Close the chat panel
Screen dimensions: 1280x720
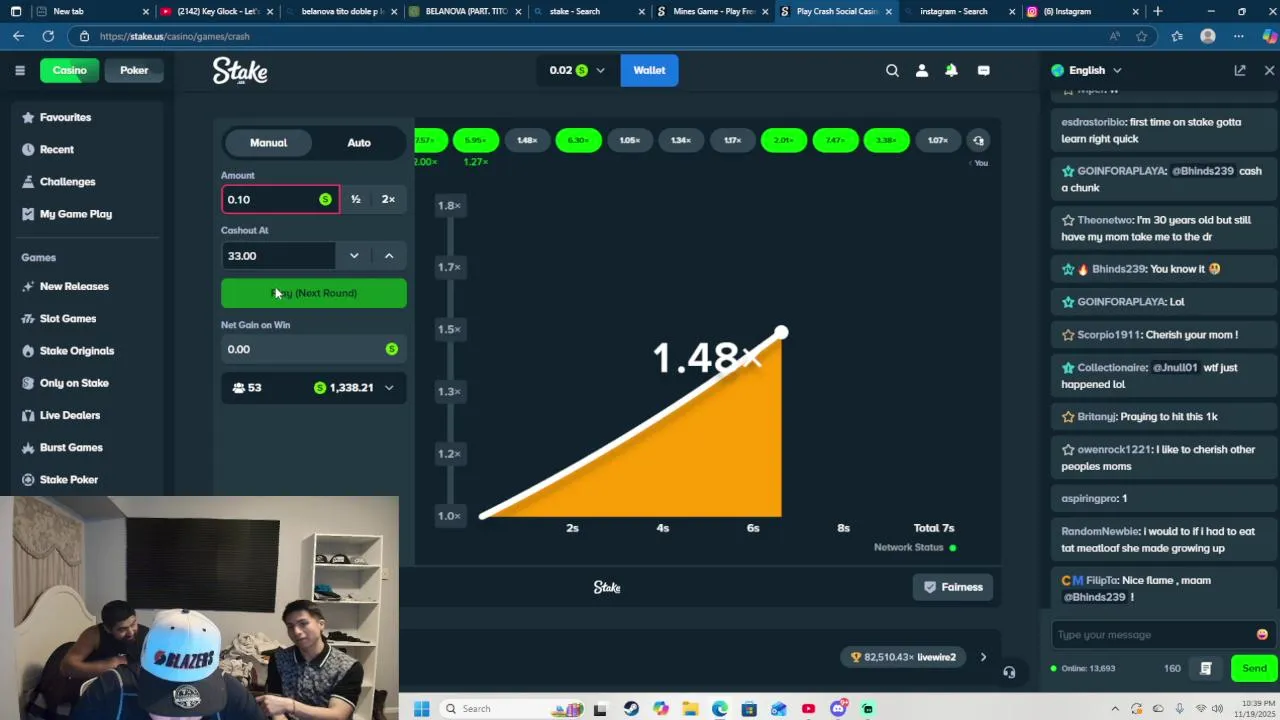tap(1269, 70)
